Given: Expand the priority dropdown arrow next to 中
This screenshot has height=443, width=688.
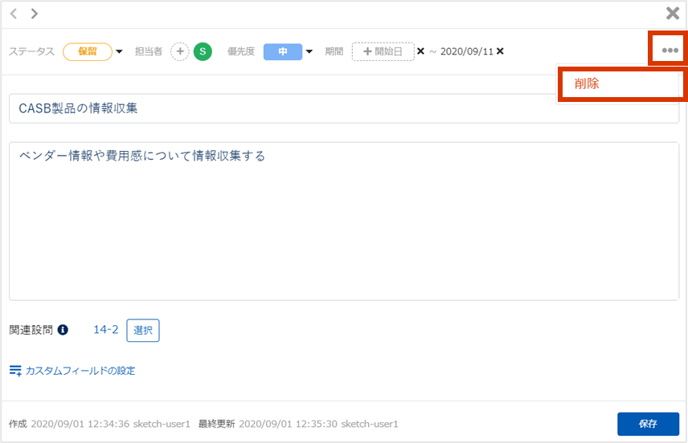Looking at the screenshot, I should [x=310, y=51].
